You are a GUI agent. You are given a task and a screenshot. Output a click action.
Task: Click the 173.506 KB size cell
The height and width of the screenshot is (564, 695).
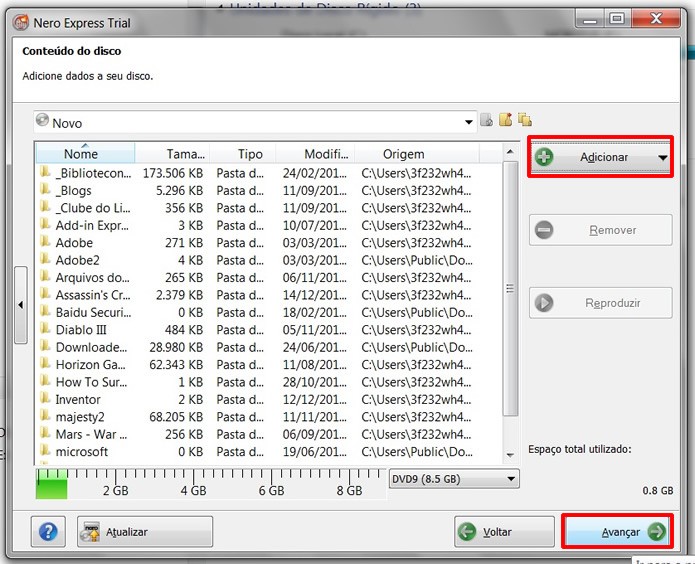click(173, 173)
